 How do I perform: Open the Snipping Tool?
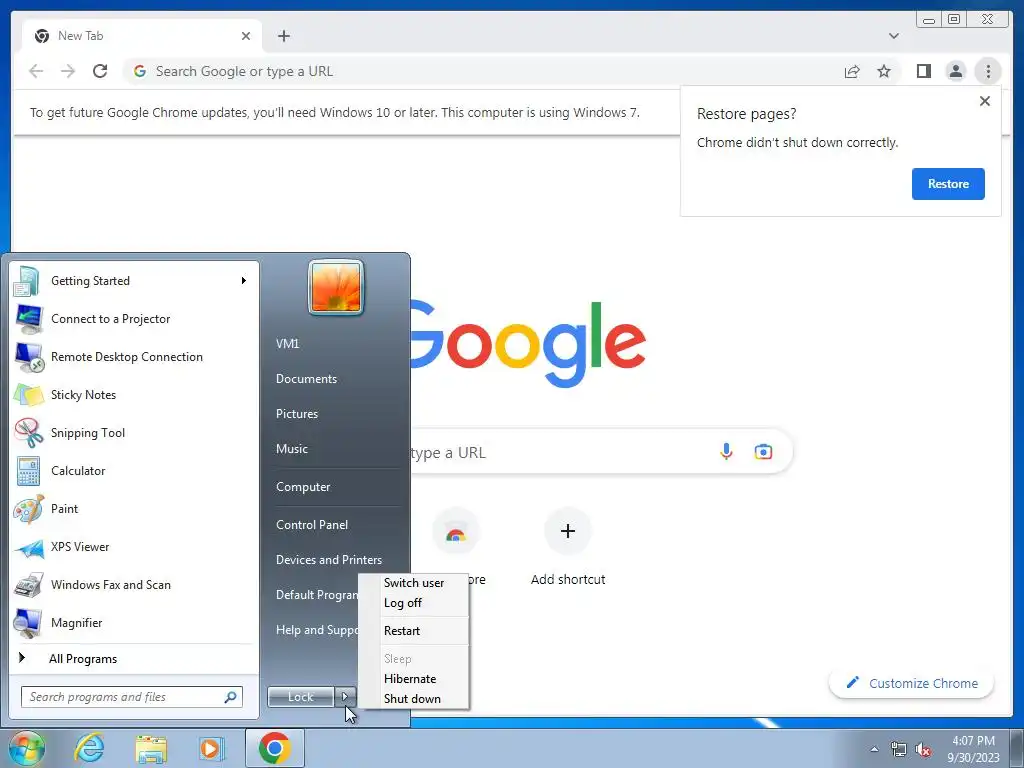pos(133,432)
